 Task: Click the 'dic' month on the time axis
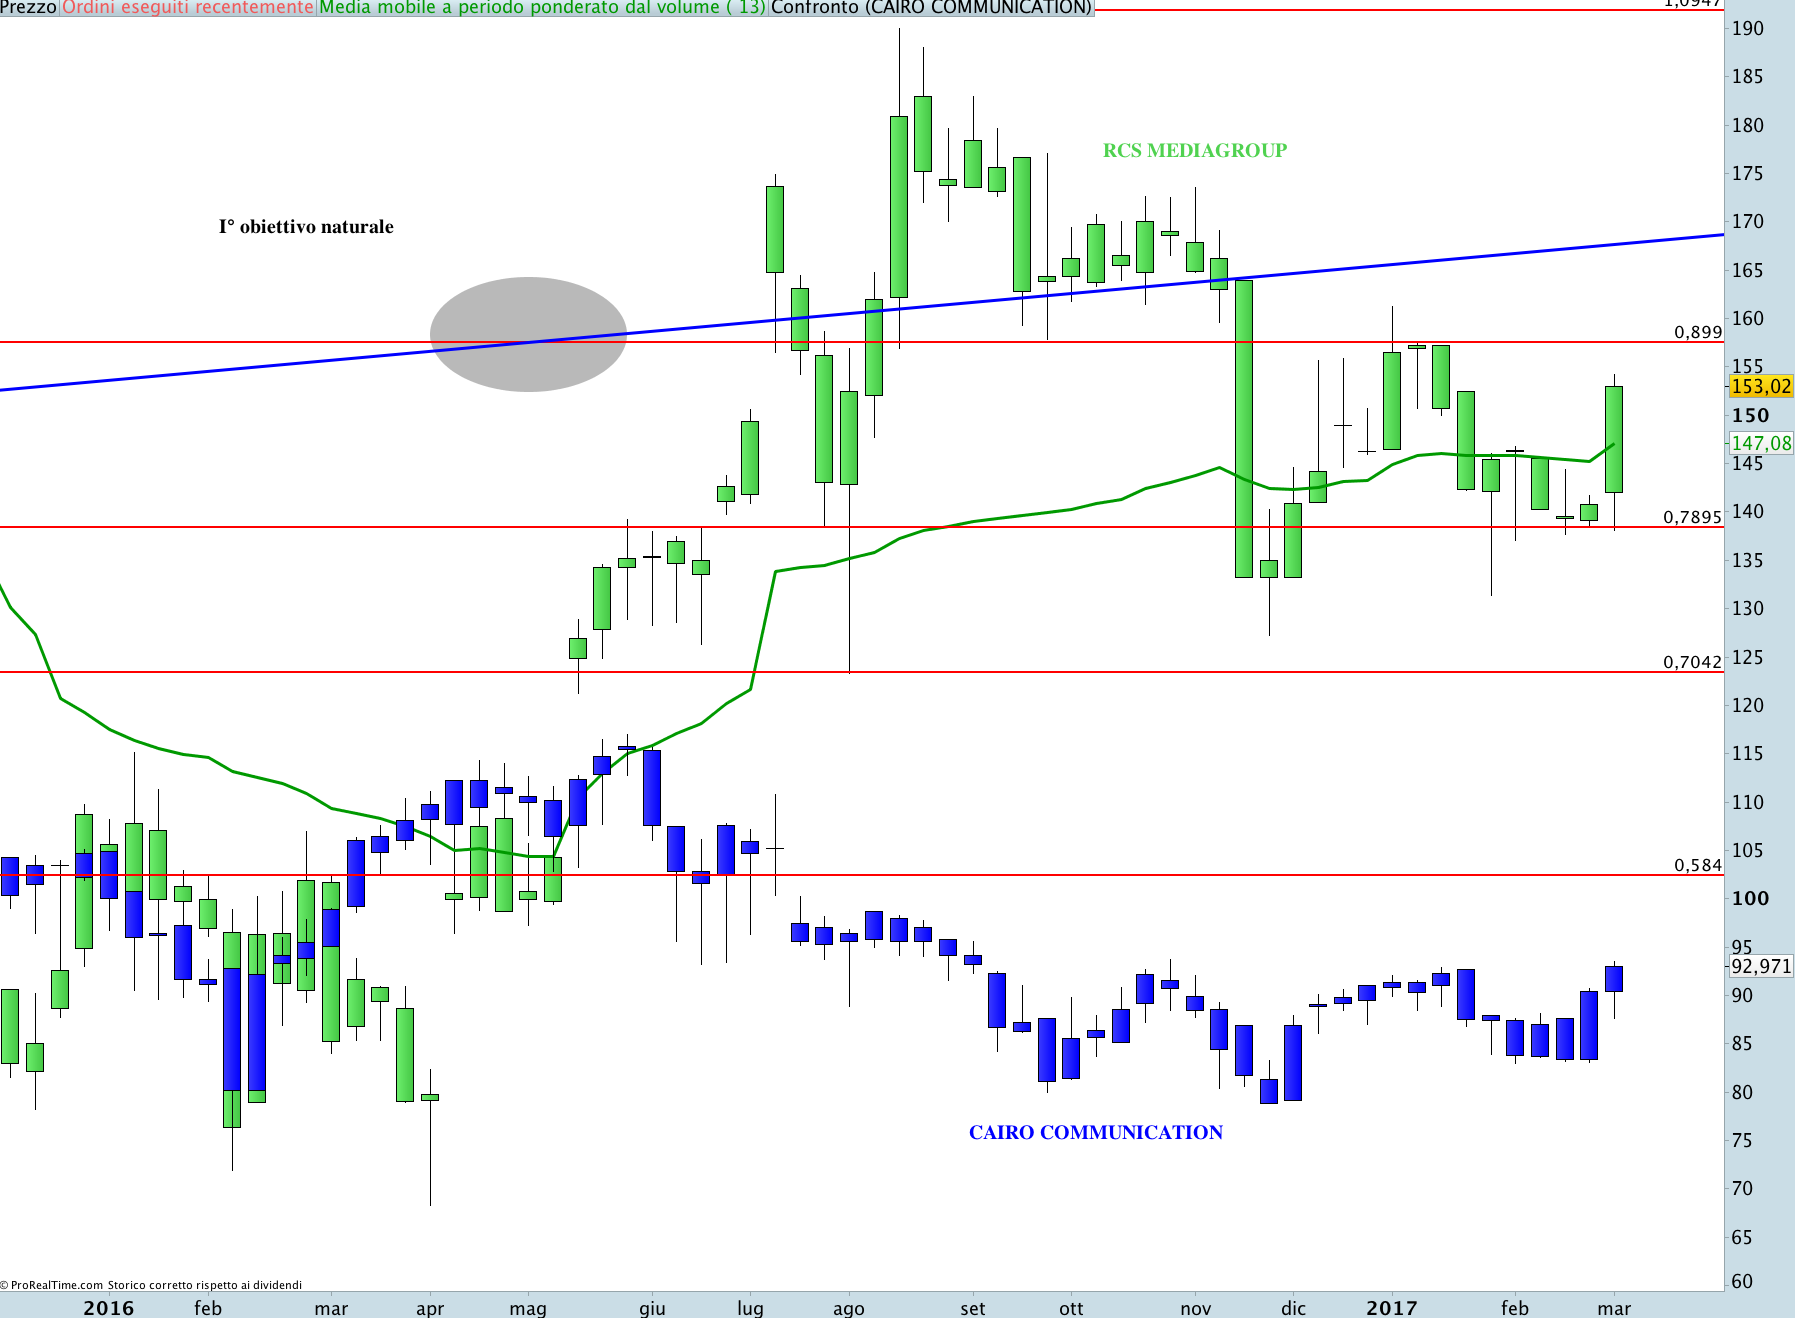coord(1293,1308)
